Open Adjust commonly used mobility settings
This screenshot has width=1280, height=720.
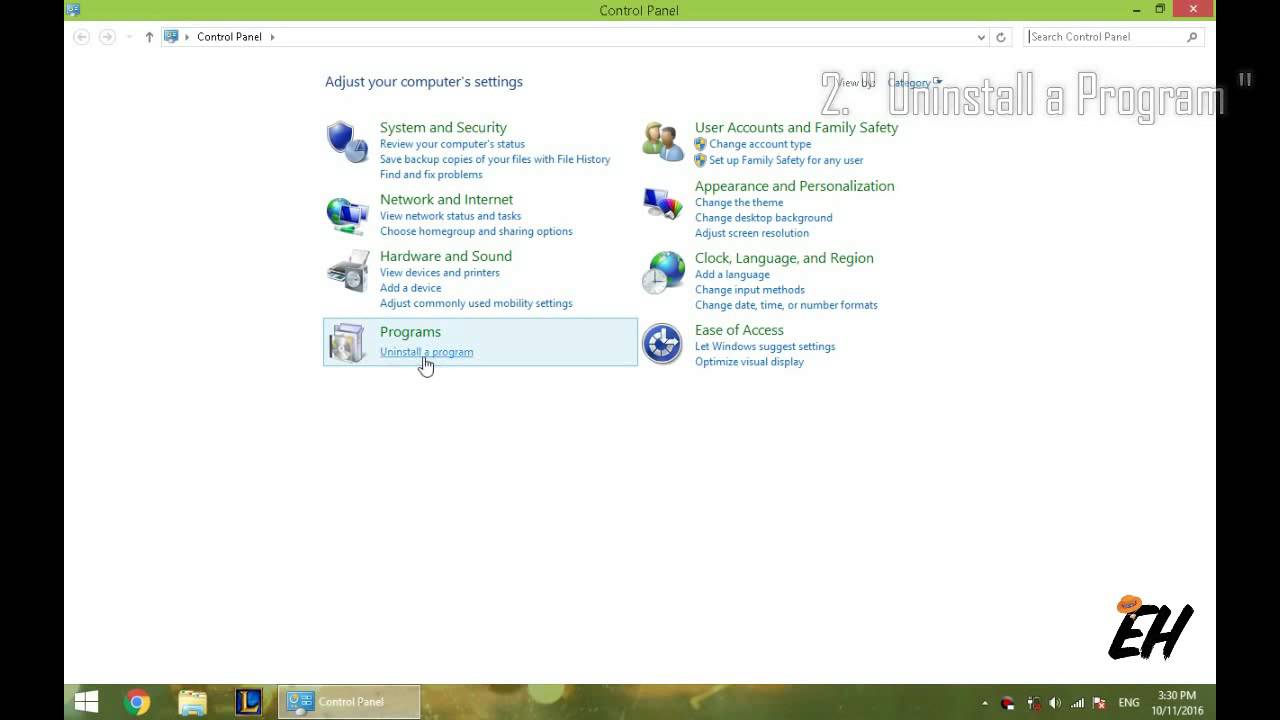pos(476,303)
